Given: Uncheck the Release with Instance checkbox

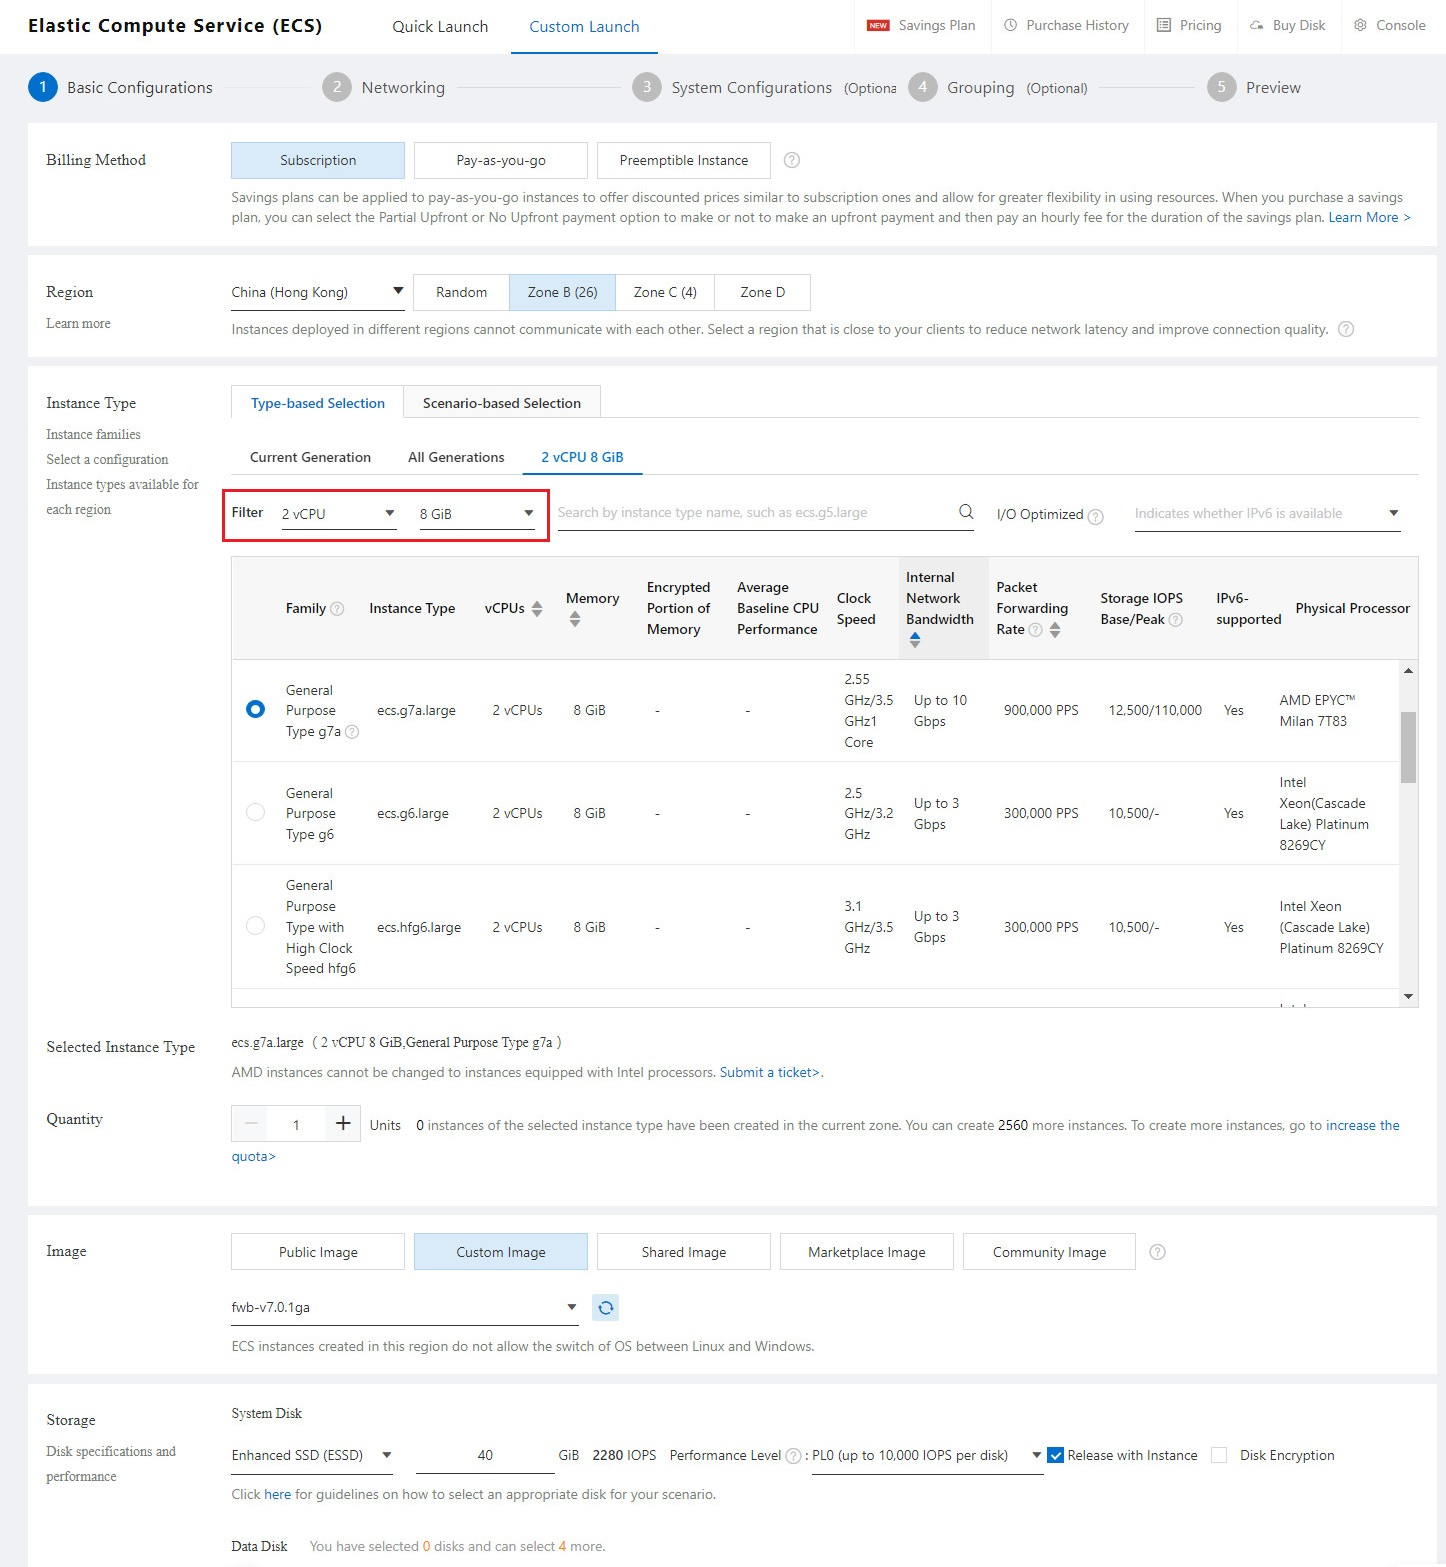Looking at the screenshot, I should pos(1056,1455).
